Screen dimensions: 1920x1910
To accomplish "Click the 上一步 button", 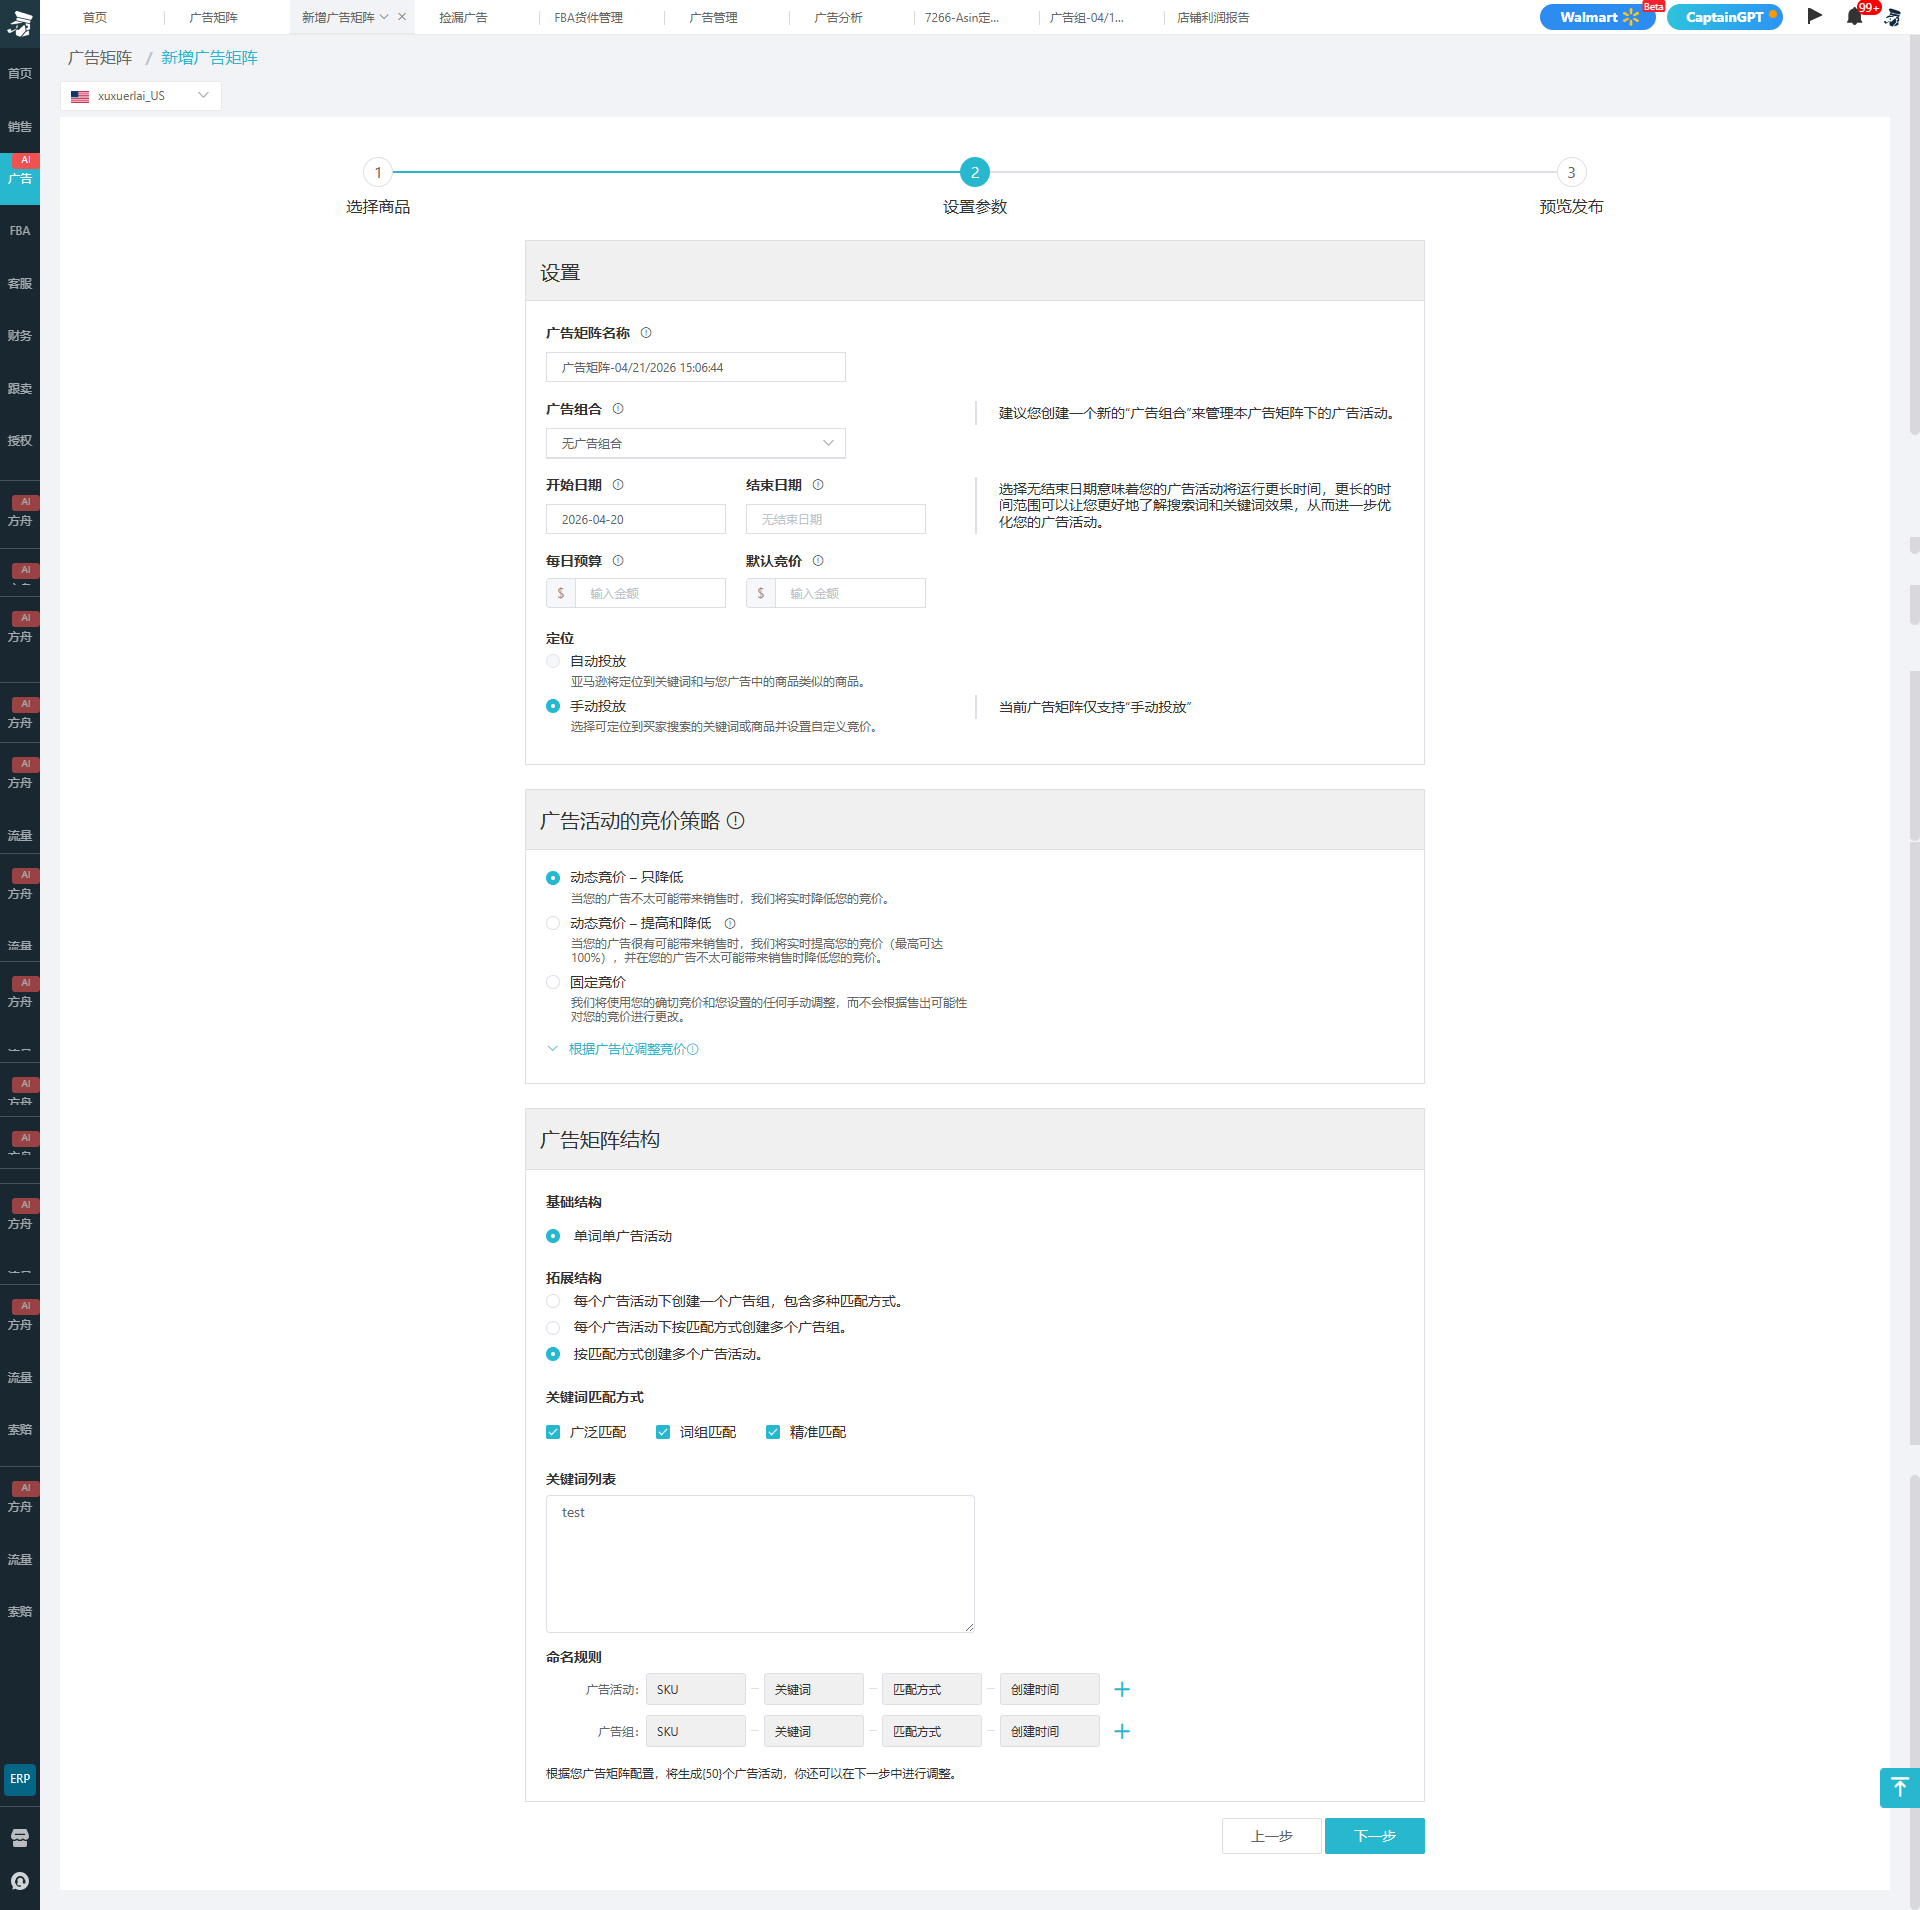I will click(1271, 1836).
